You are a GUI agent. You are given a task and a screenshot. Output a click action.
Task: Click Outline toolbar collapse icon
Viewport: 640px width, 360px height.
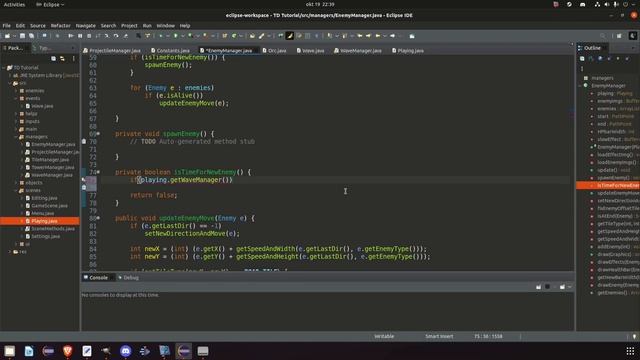point(582,58)
